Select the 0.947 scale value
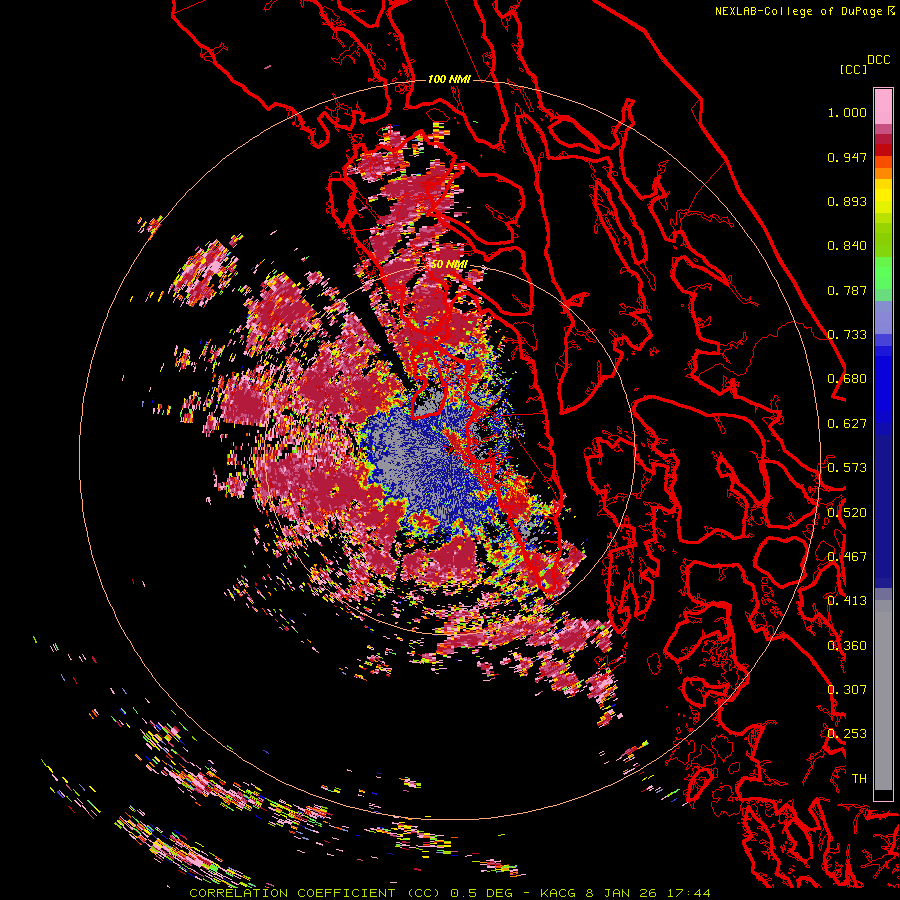The width and height of the screenshot is (900, 900). tap(847, 157)
